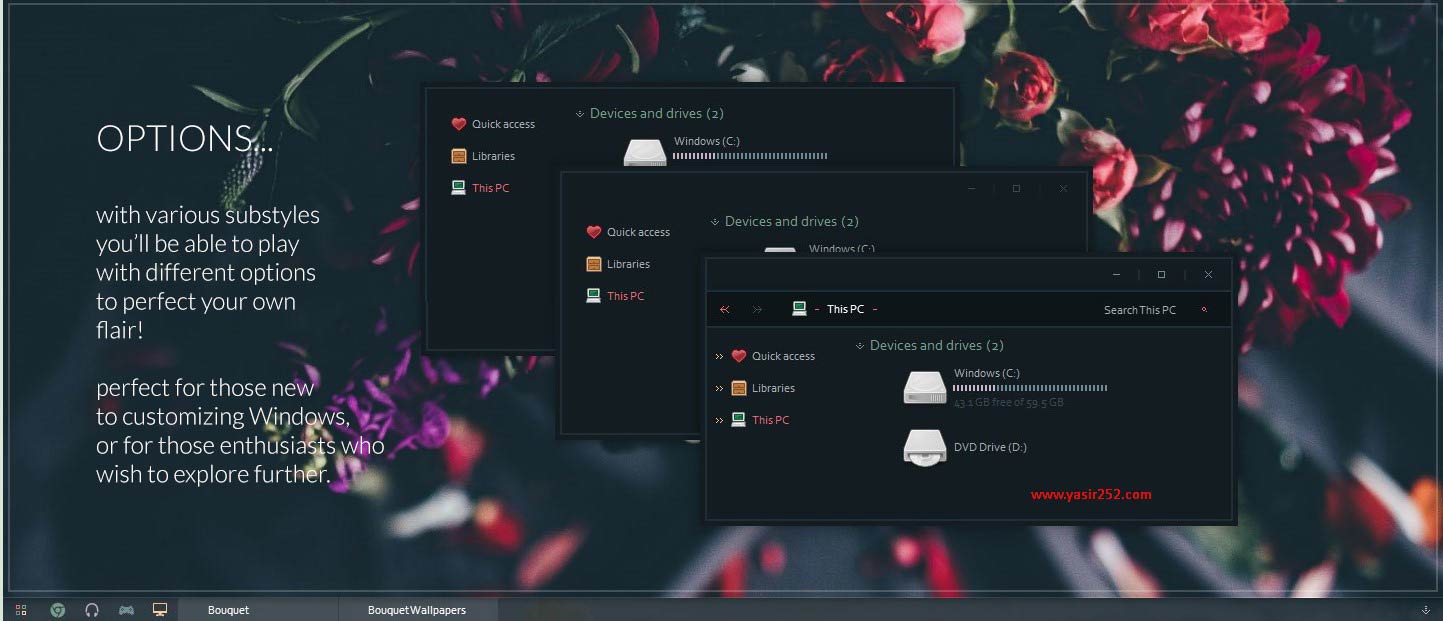This screenshot has width=1443, height=621.
Task: Click the Search This PC field
Action: (1140, 309)
